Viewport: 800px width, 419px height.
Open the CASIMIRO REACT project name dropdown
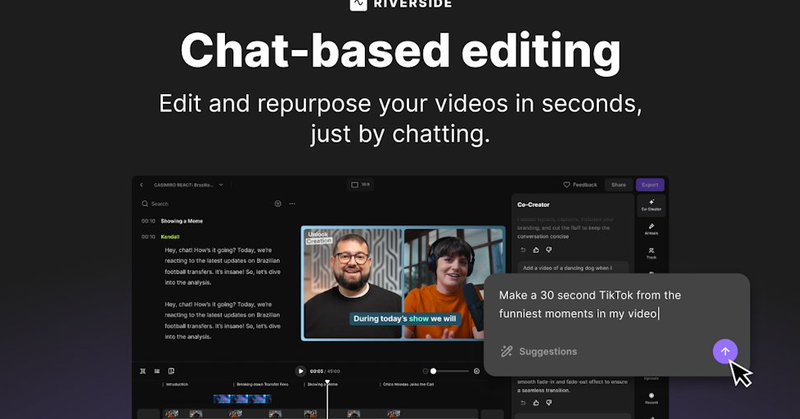[189, 185]
